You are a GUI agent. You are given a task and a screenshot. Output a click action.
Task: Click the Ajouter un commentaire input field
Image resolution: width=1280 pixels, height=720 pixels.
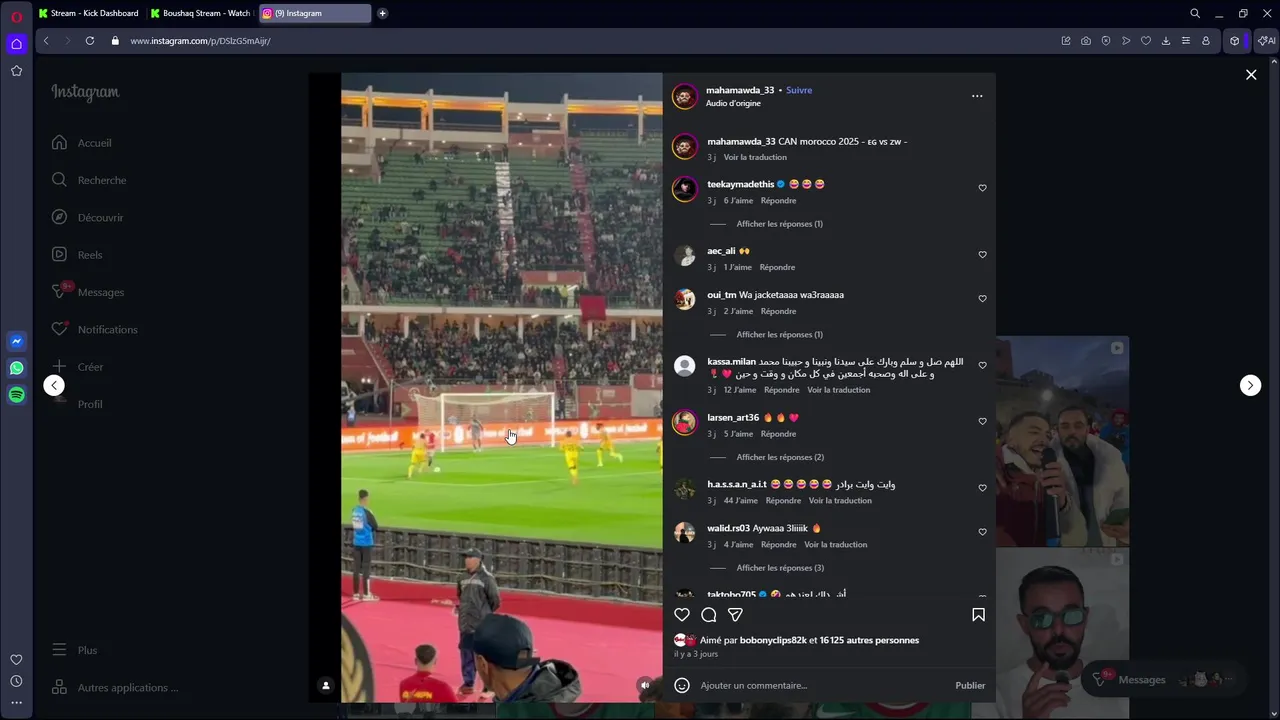(x=820, y=685)
